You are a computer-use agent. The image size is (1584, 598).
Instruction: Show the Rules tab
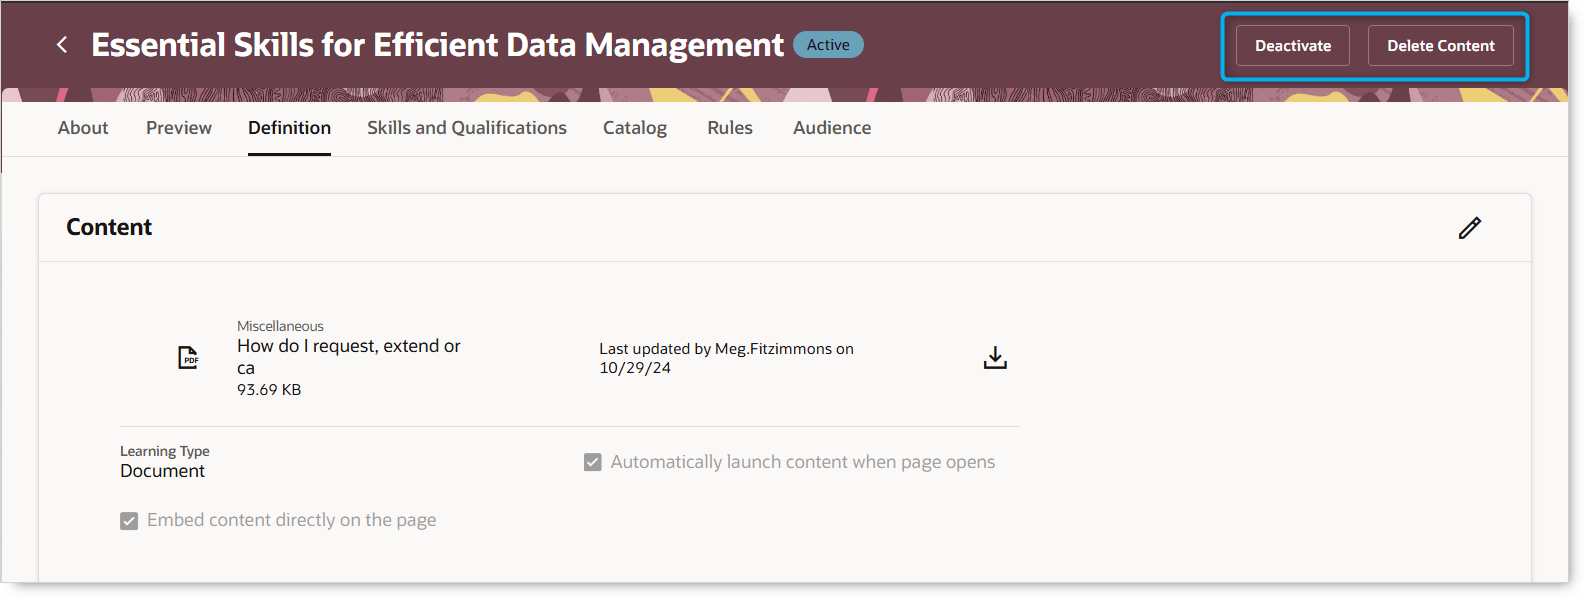tap(730, 128)
